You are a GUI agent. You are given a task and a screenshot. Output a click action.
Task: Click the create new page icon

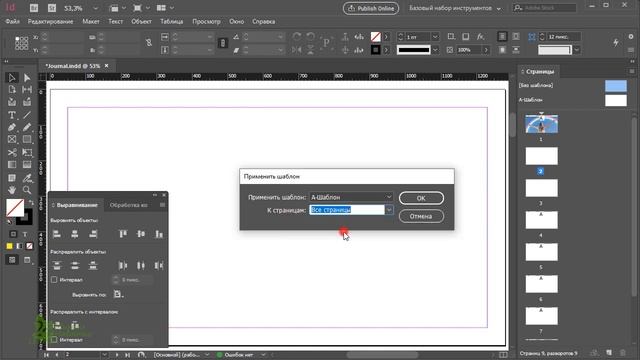609,353
